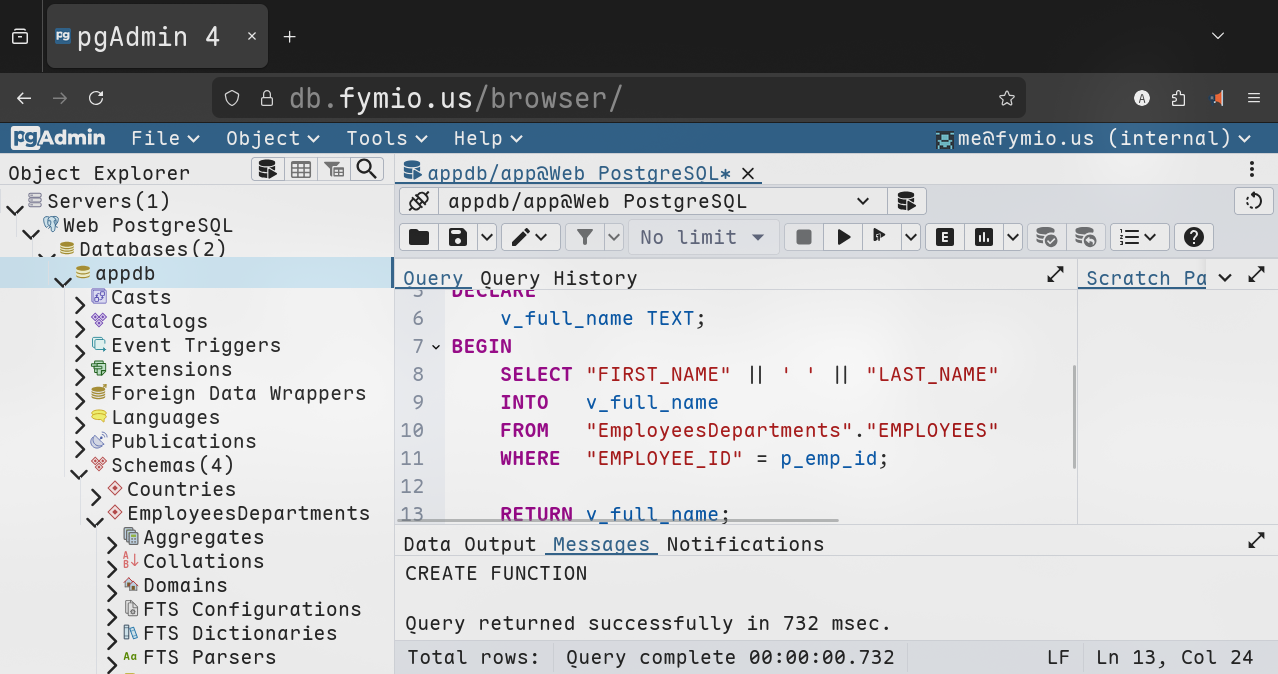Open the me@fymio.us user account menu
This screenshot has width=1278, height=674.
pyautogui.click(x=1093, y=139)
